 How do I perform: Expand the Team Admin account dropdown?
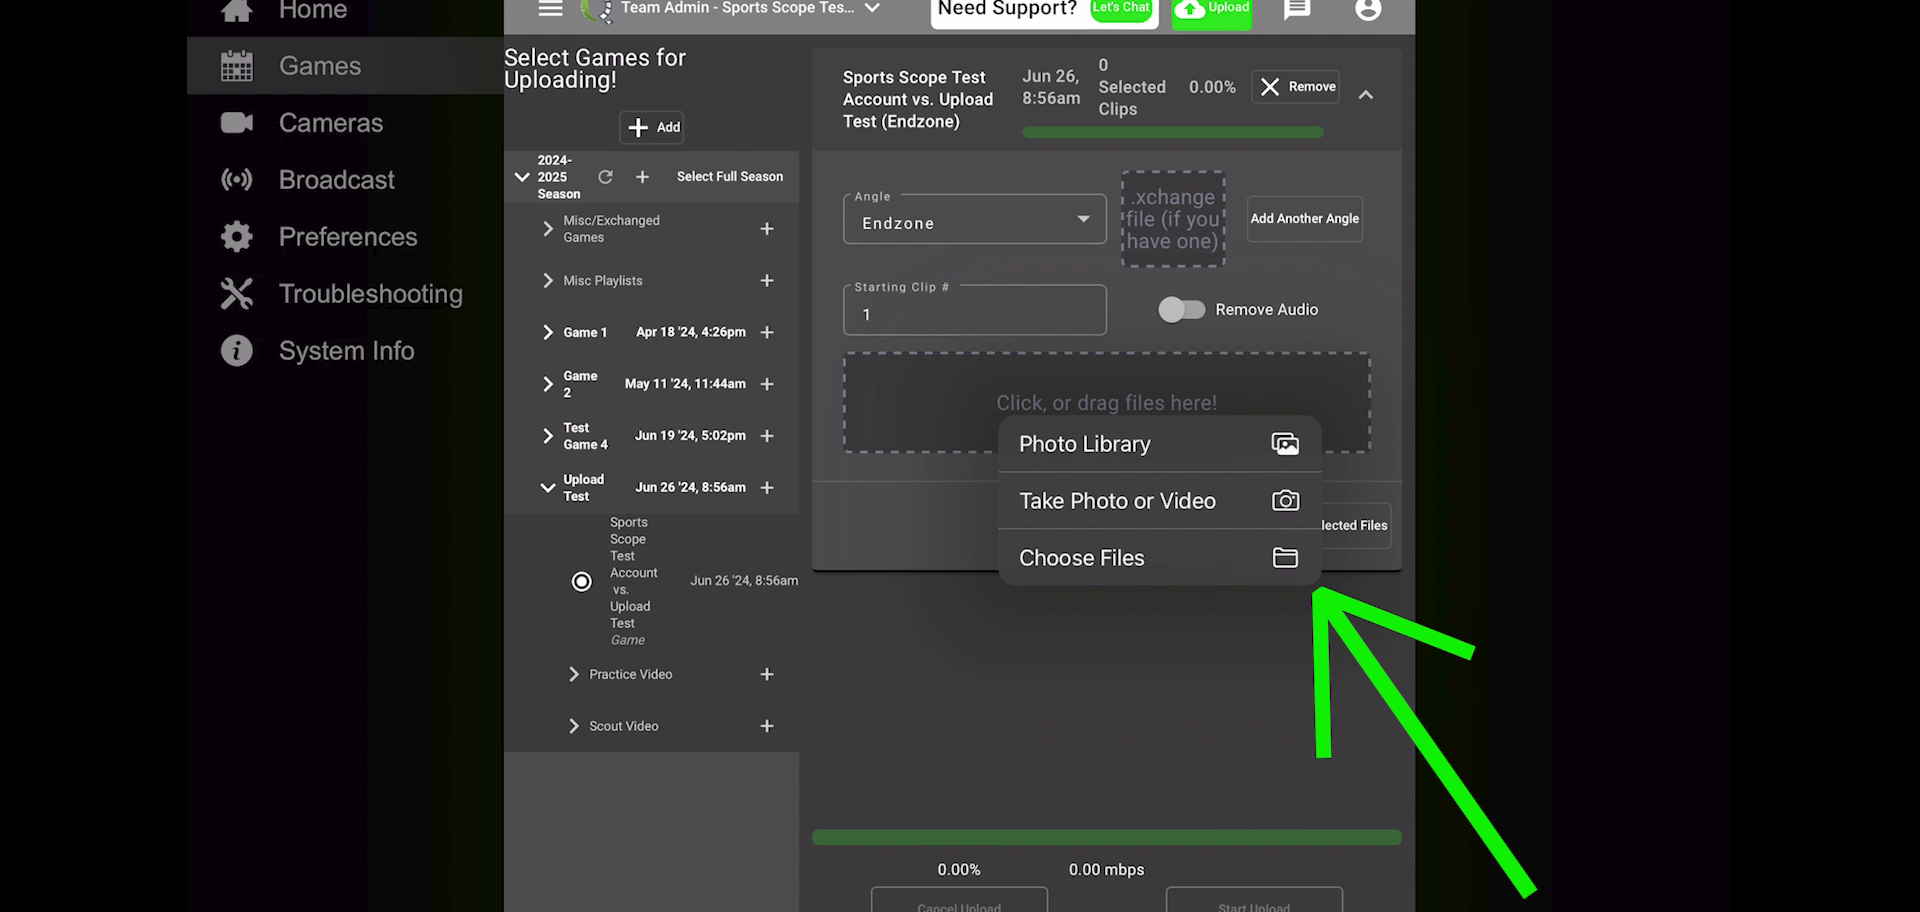872,8
